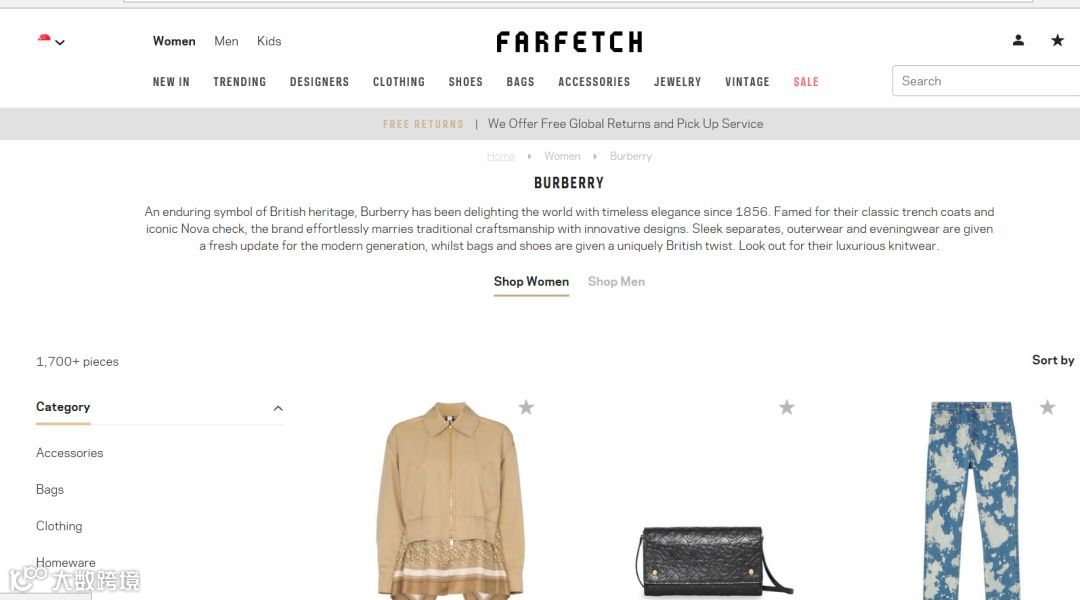Open the account profile icon

[1018, 41]
